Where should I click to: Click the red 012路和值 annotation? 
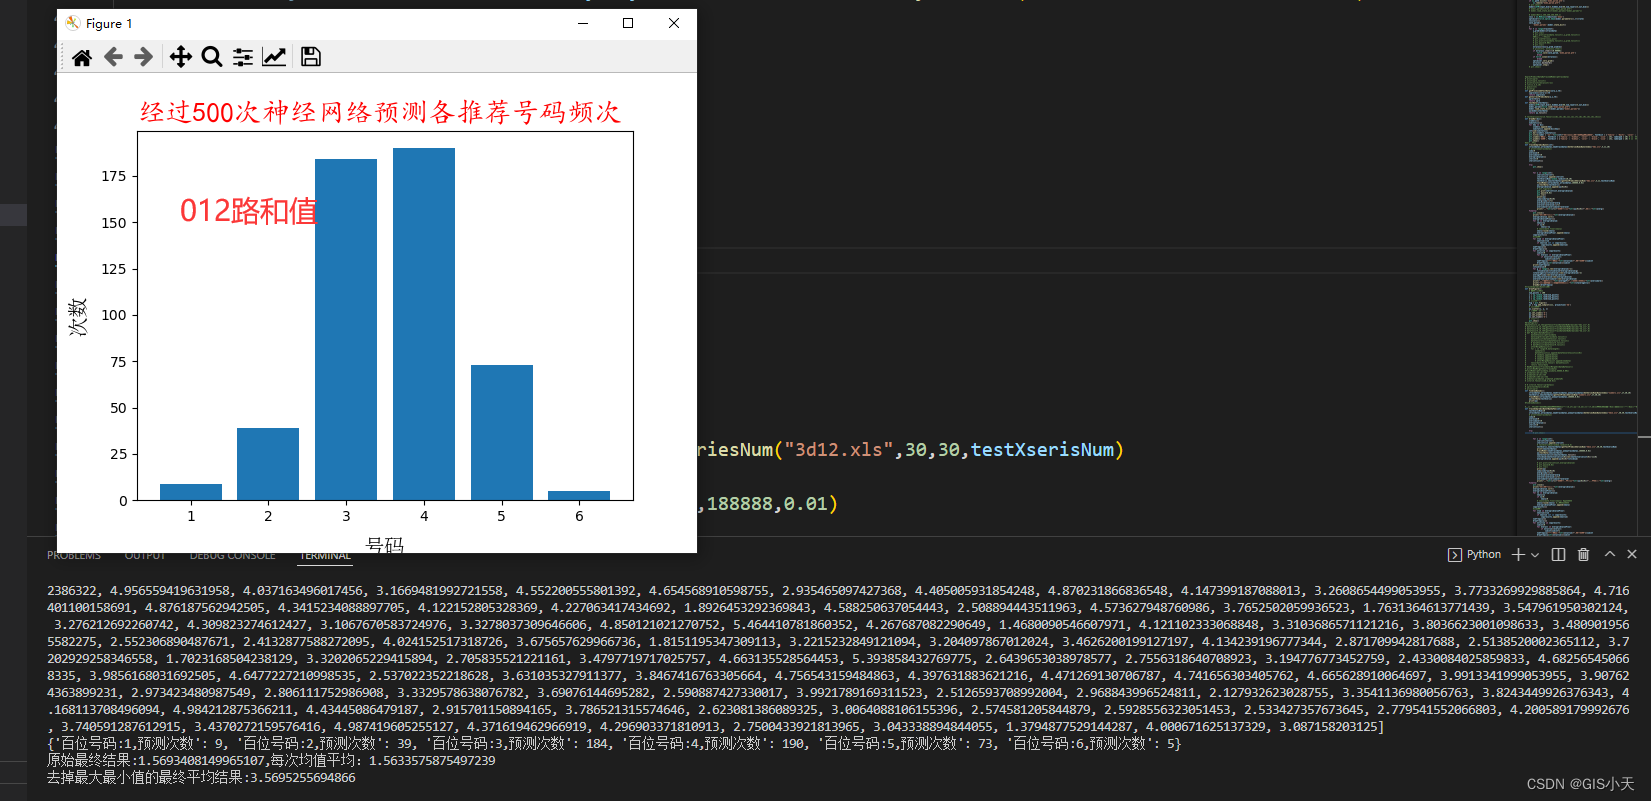tap(249, 211)
